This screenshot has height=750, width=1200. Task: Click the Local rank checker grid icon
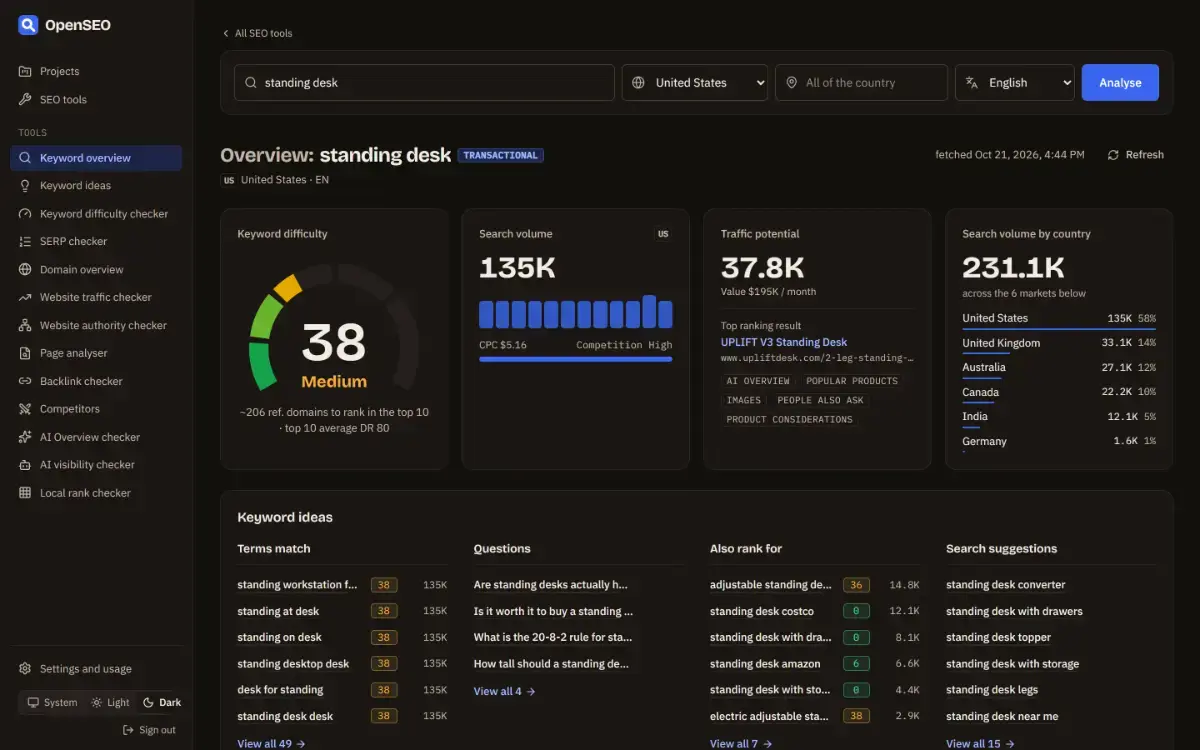pos(25,493)
